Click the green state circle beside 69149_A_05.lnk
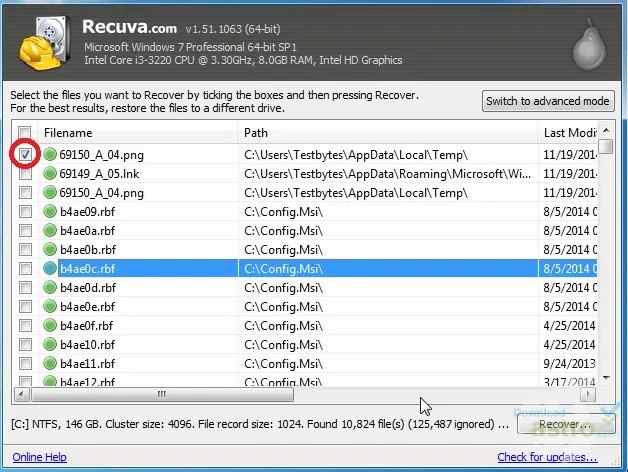The height and width of the screenshot is (472, 628). 50,173
